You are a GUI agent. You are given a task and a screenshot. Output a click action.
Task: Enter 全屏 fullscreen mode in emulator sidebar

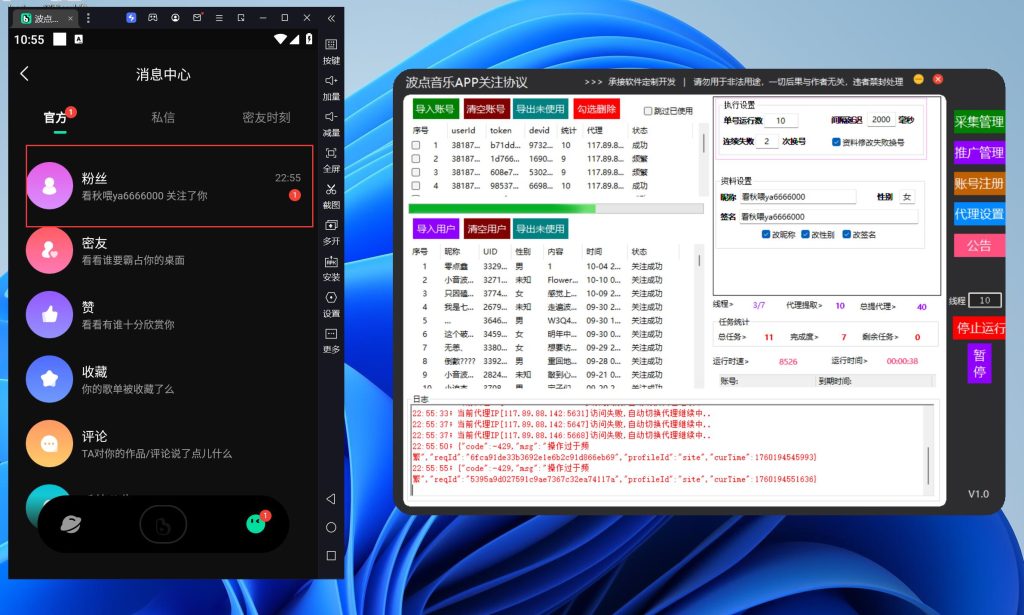point(331,153)
